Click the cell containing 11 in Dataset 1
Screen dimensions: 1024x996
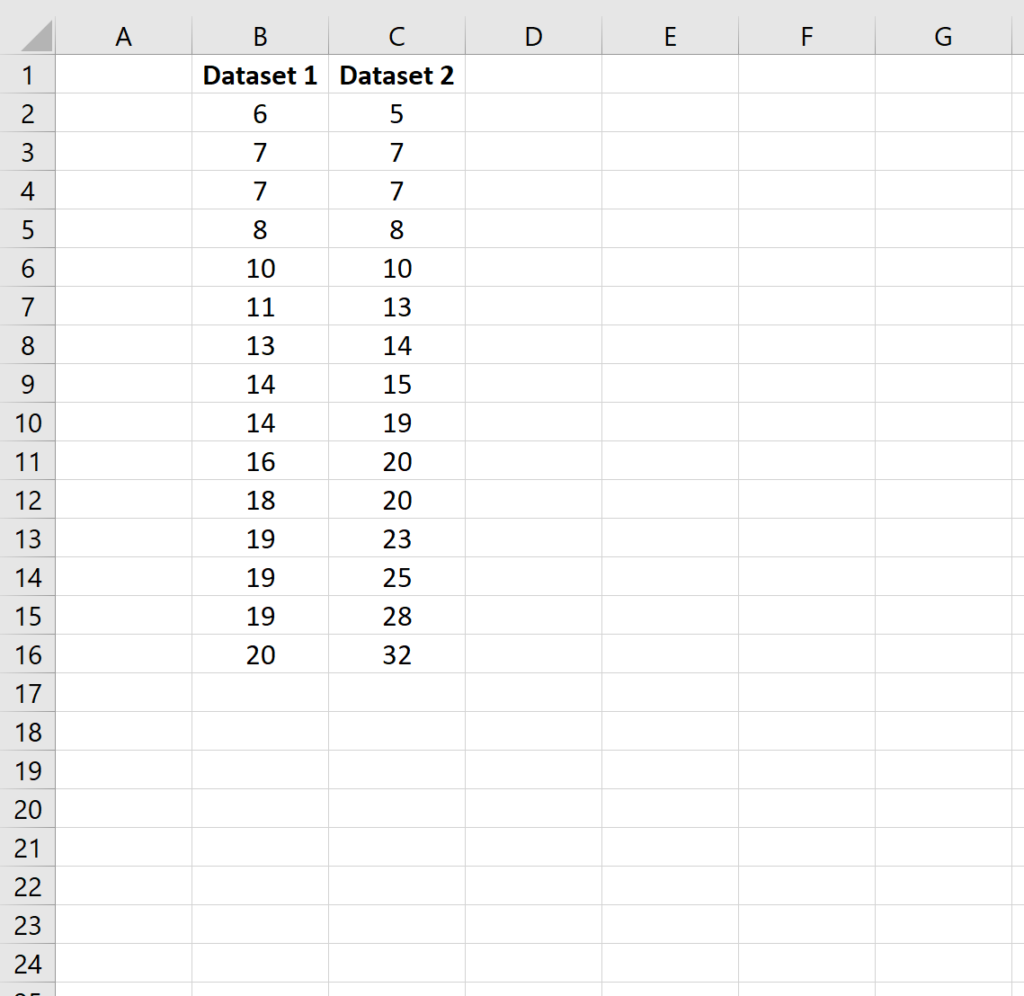(260, 307)
